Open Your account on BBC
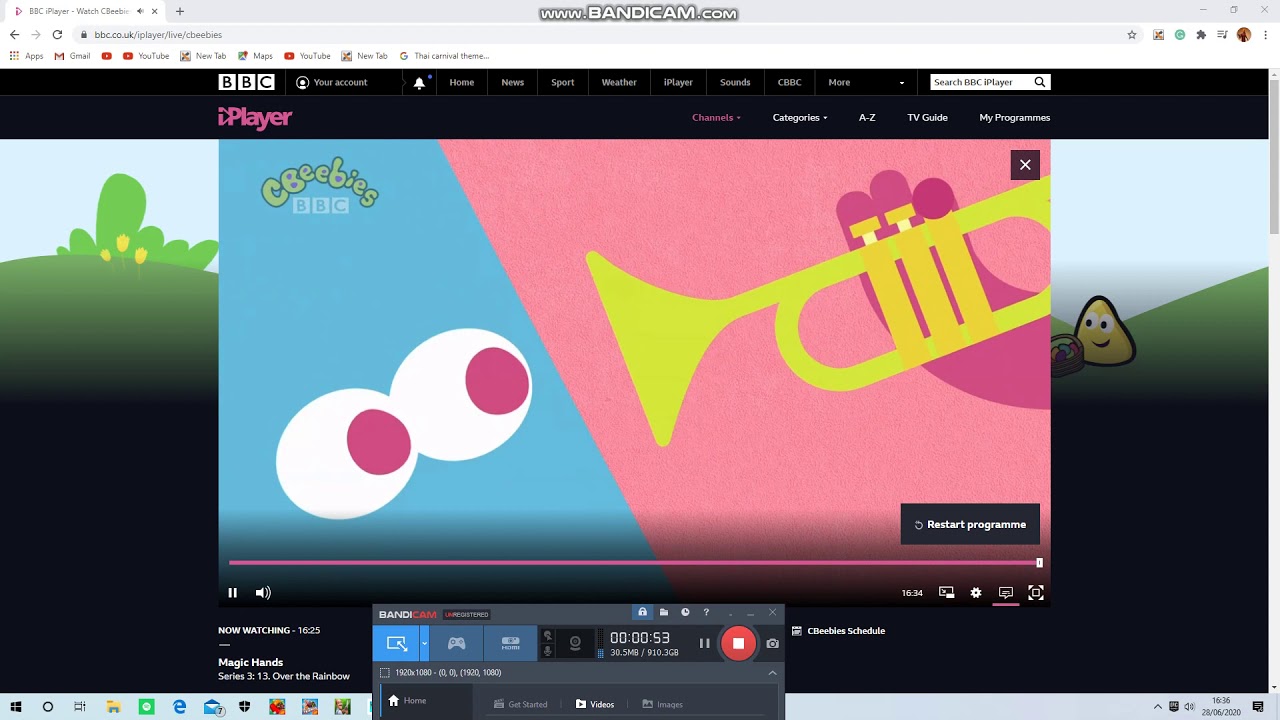 [332, 82]
